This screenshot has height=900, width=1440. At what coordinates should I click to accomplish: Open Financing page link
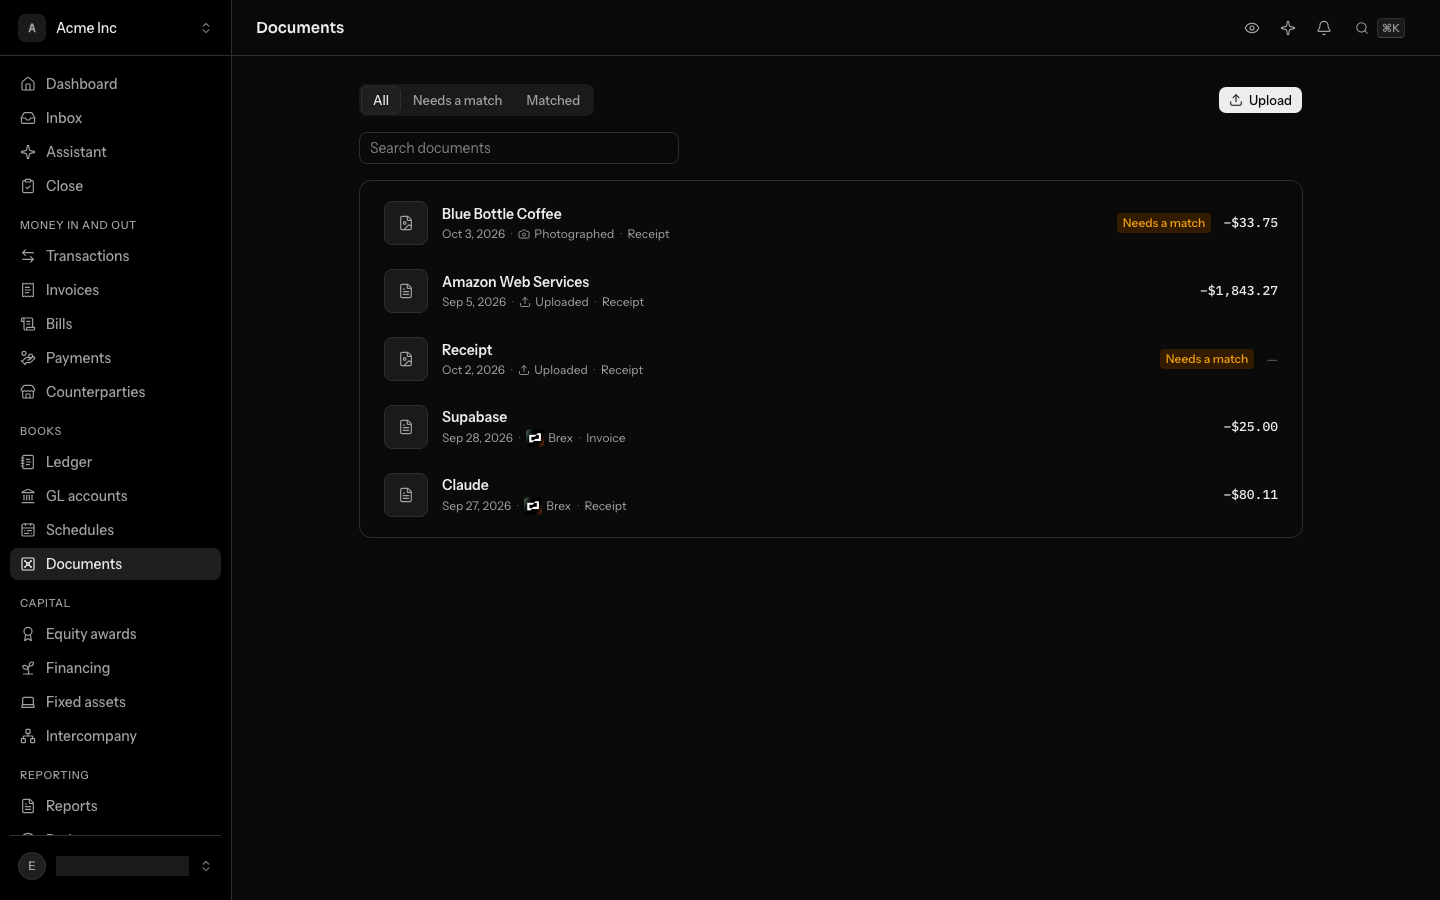click(x=116, y=668)
